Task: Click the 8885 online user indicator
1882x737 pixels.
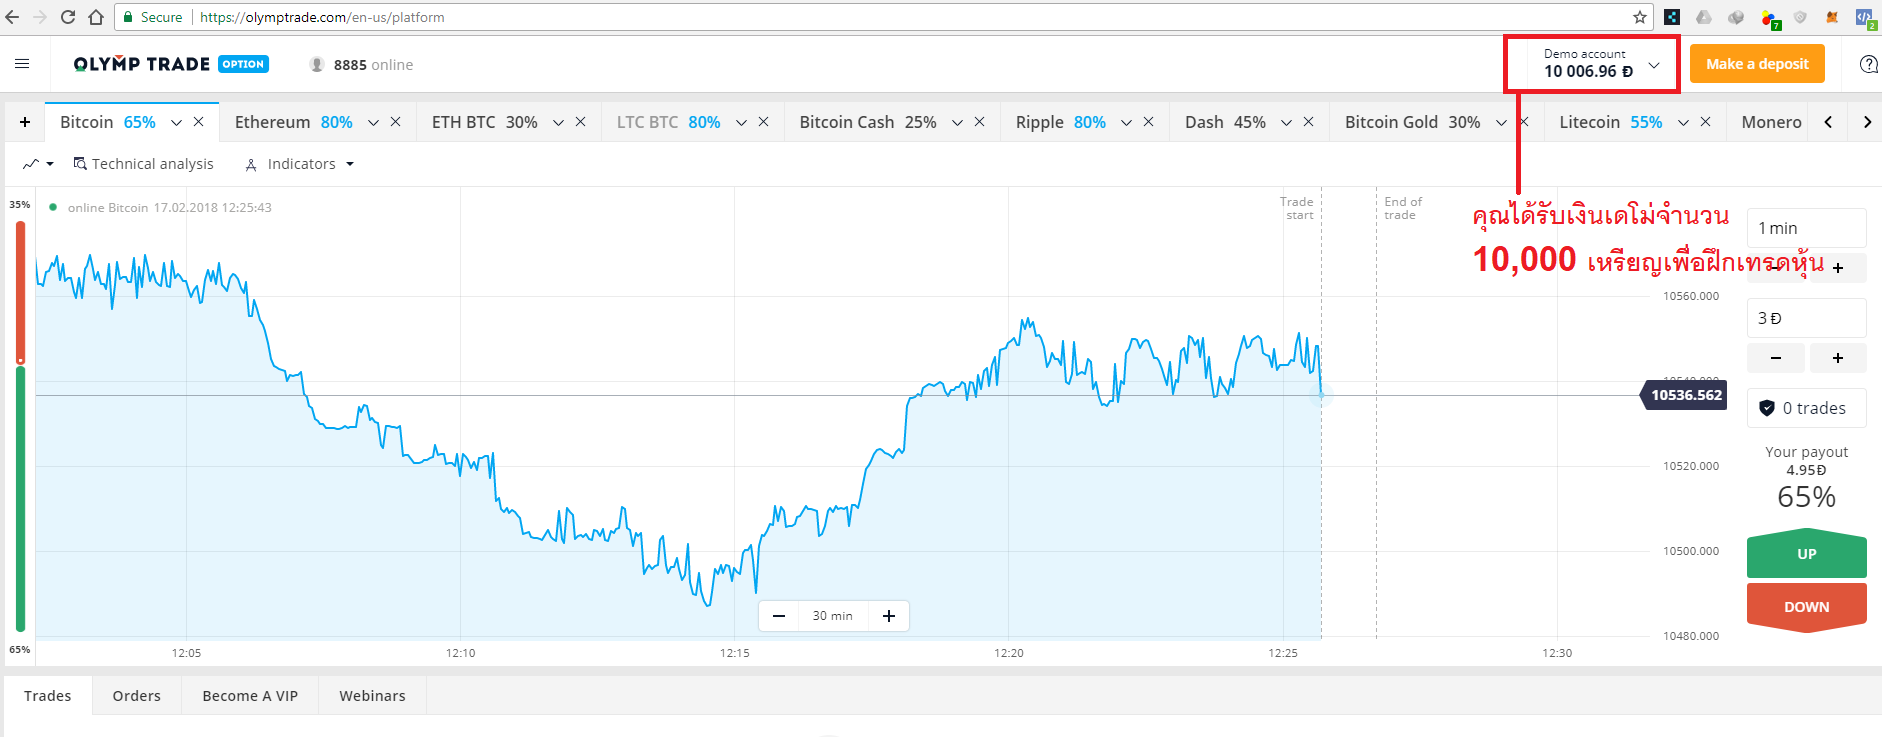Action: click(x=362, y=65)
